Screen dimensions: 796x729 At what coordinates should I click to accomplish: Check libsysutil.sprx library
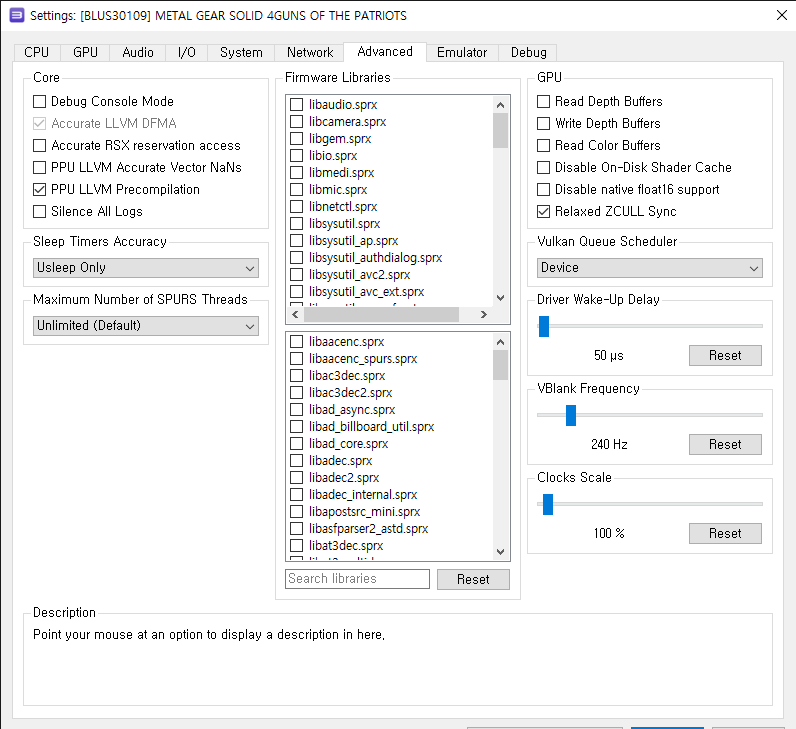click(x=296, y=224)
